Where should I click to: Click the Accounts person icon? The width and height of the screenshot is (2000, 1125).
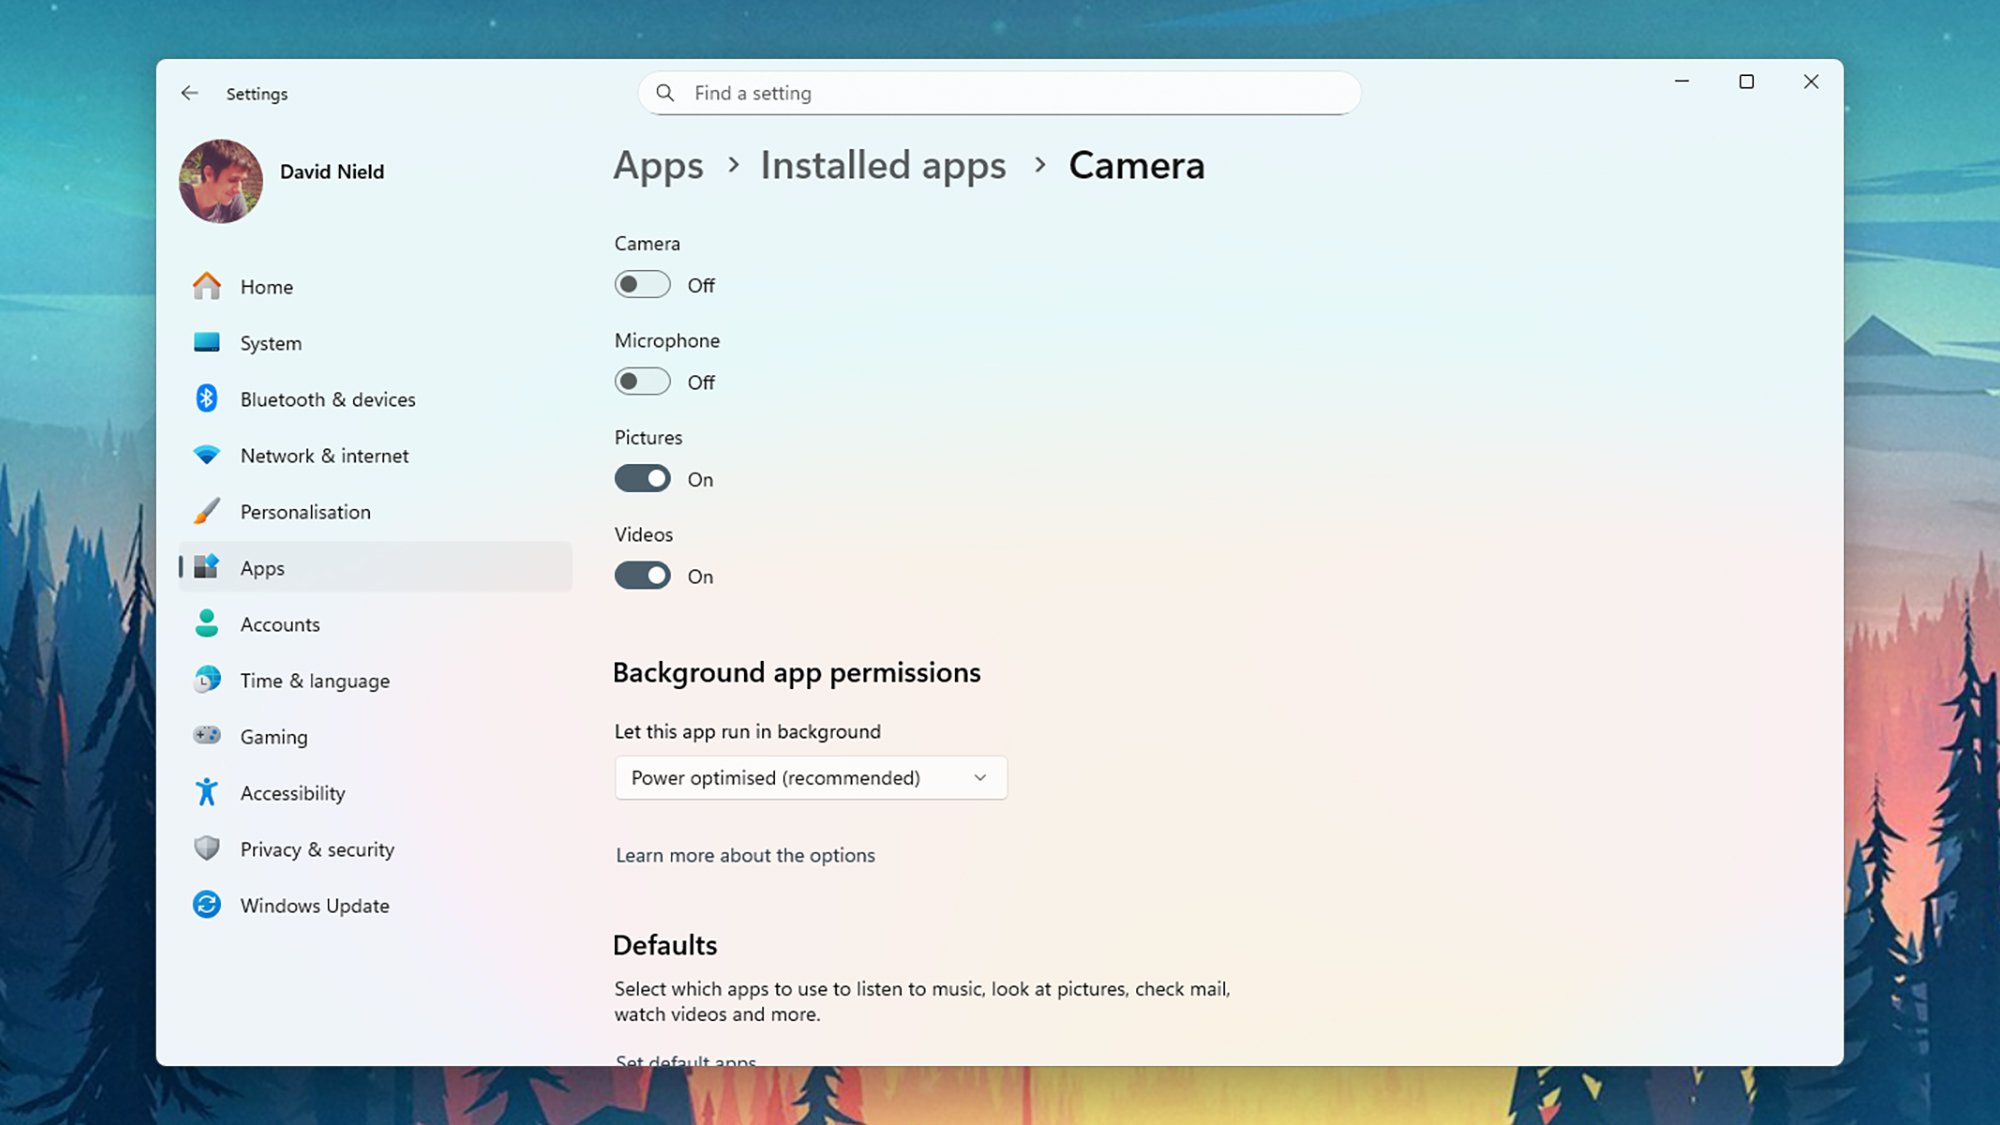coord(207,624)
